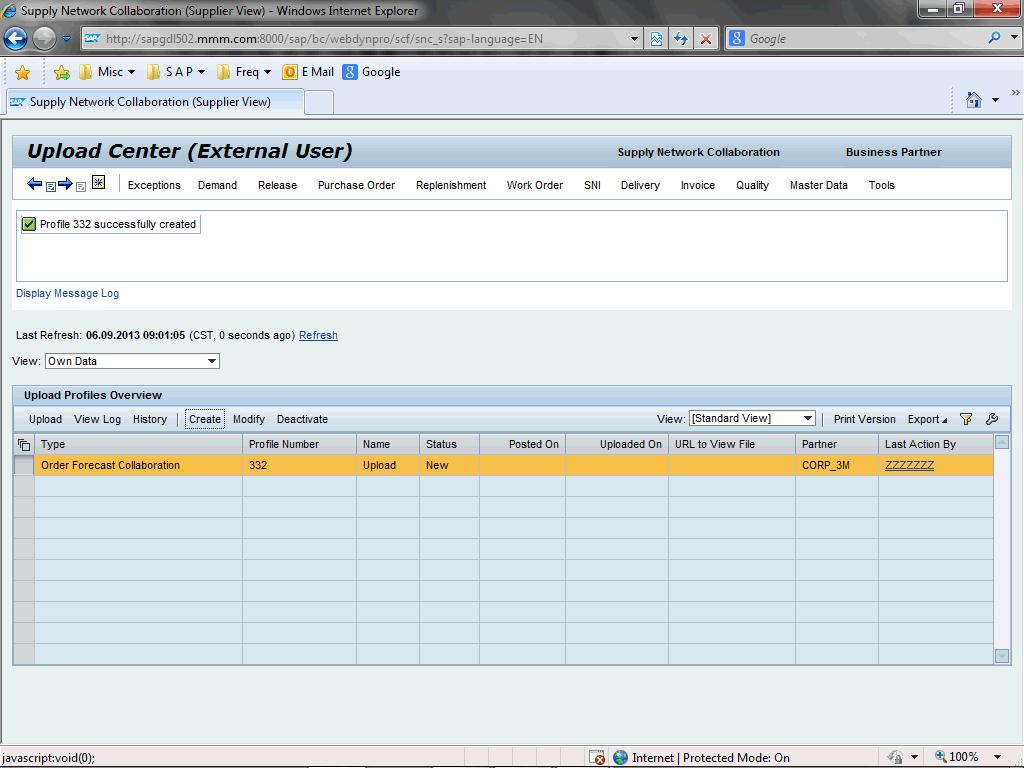This screenshot has height=768, width=1024.
Task: Select row checkbox for profile 332
Action: (24, 465)
